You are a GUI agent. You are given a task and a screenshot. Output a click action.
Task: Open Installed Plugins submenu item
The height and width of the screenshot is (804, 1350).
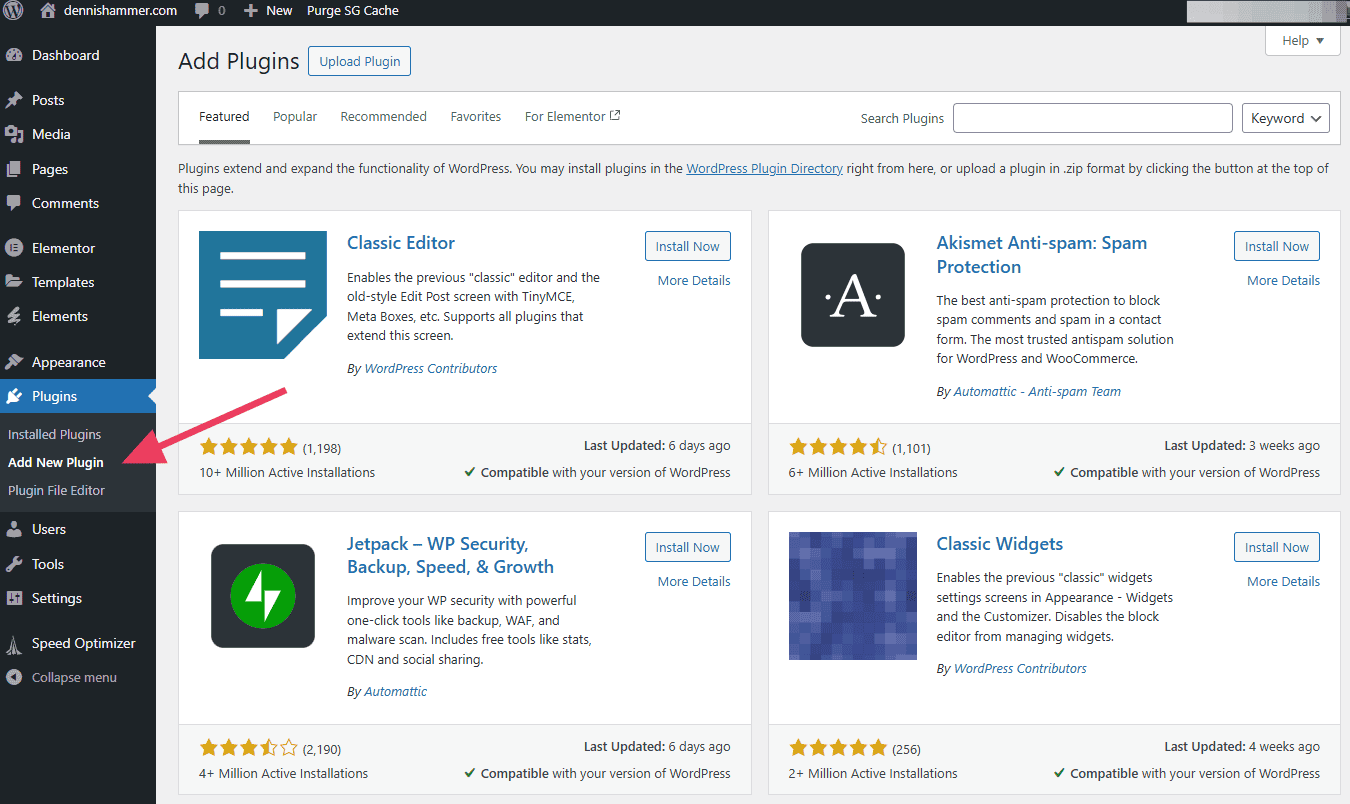point(55,434)
